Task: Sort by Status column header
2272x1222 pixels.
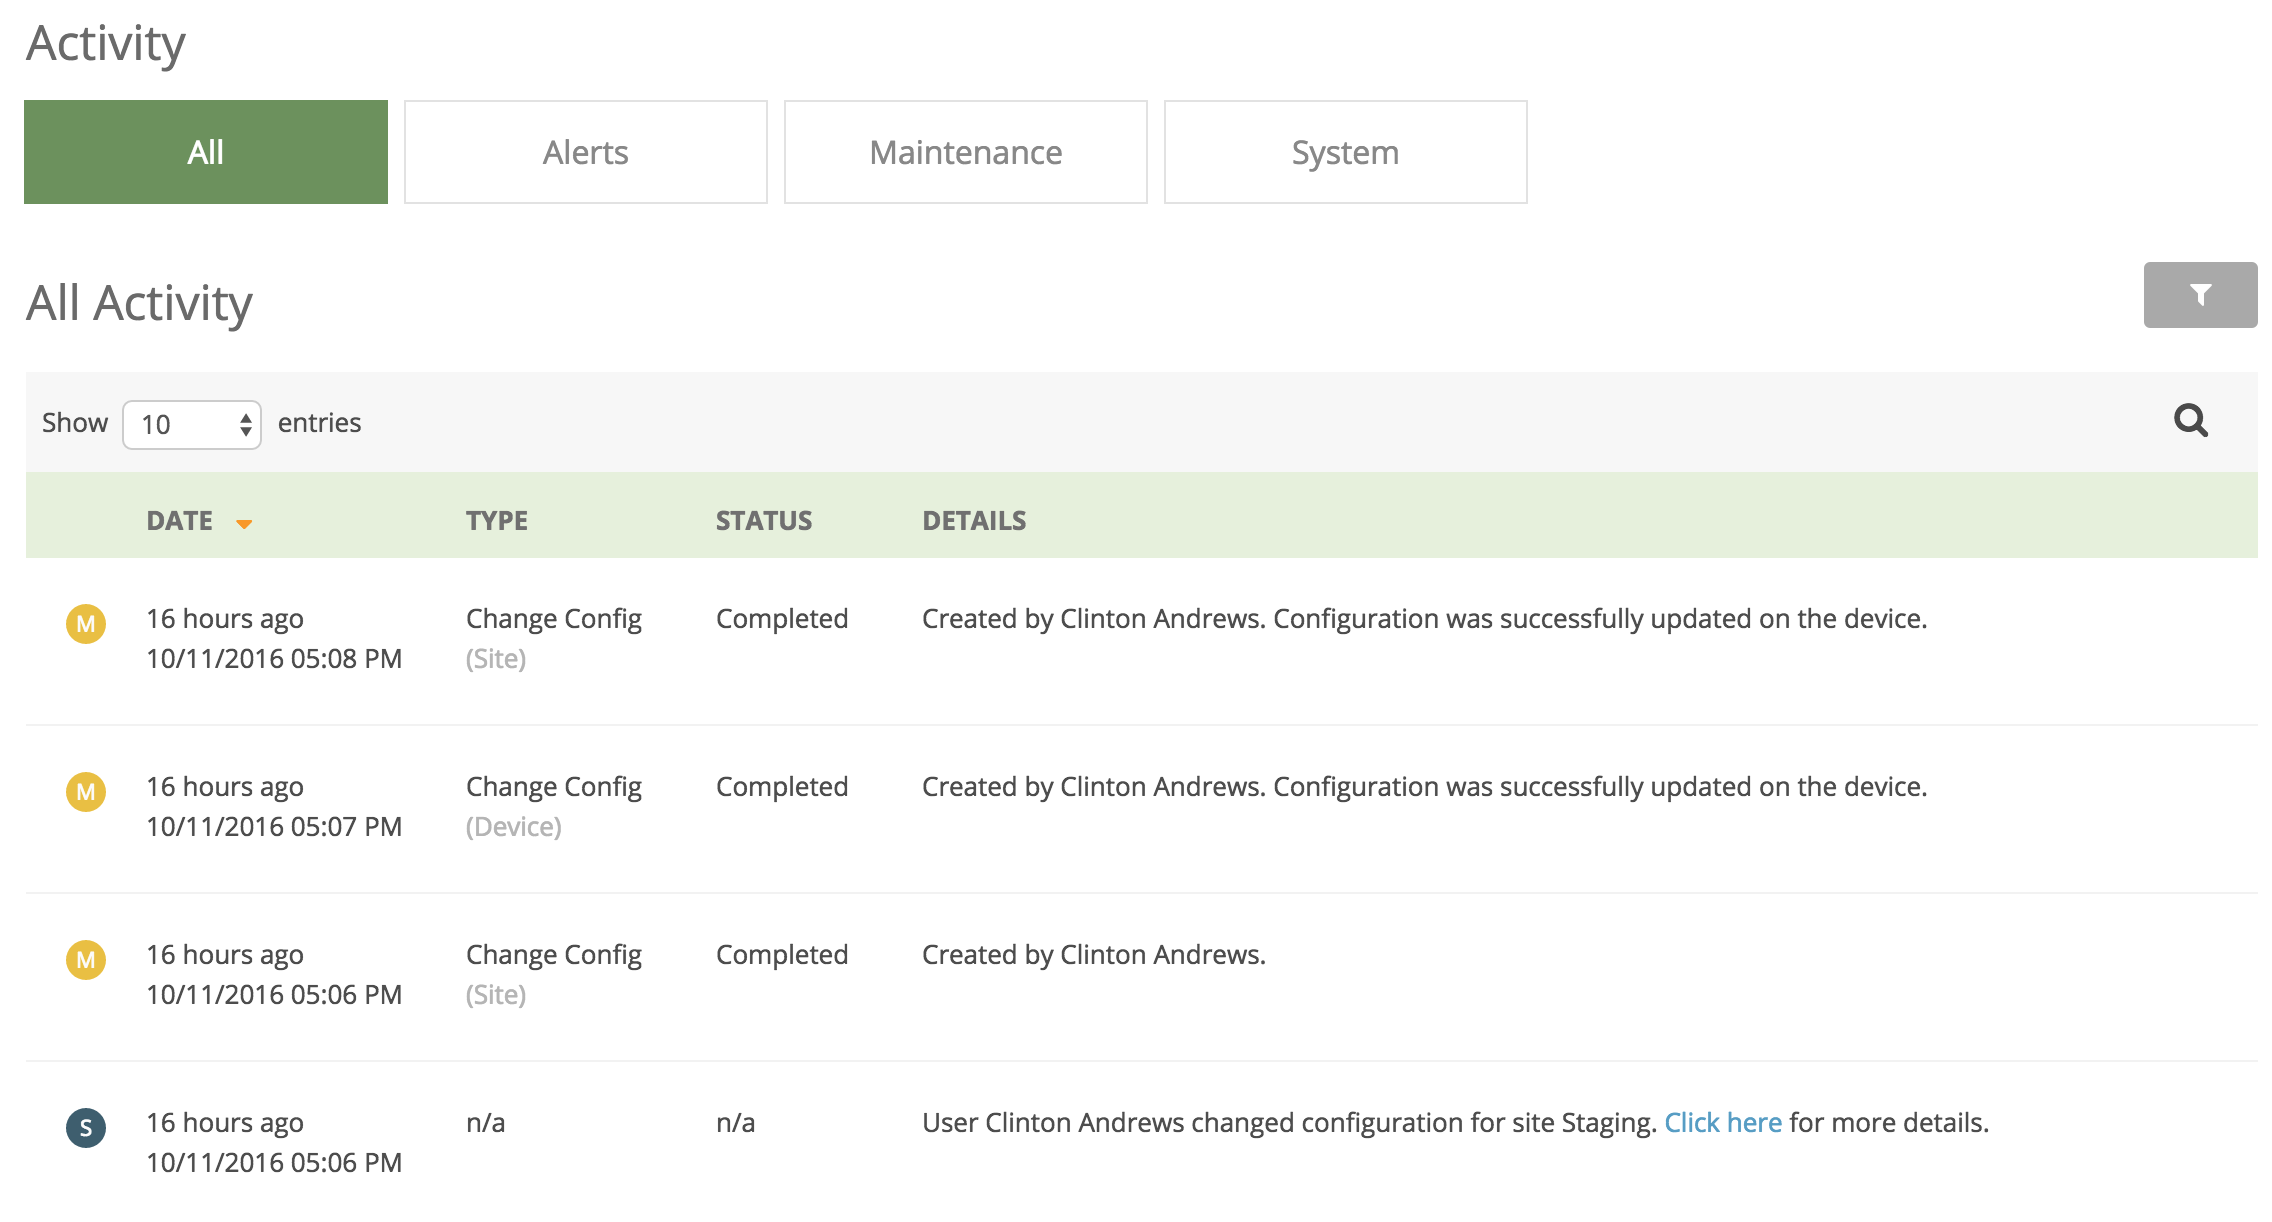Action: (x=764, y=521)
